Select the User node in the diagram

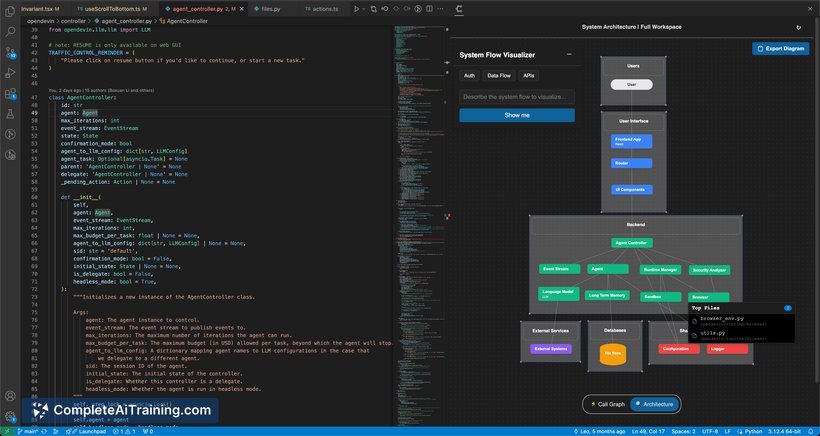[x=631, y=84]
